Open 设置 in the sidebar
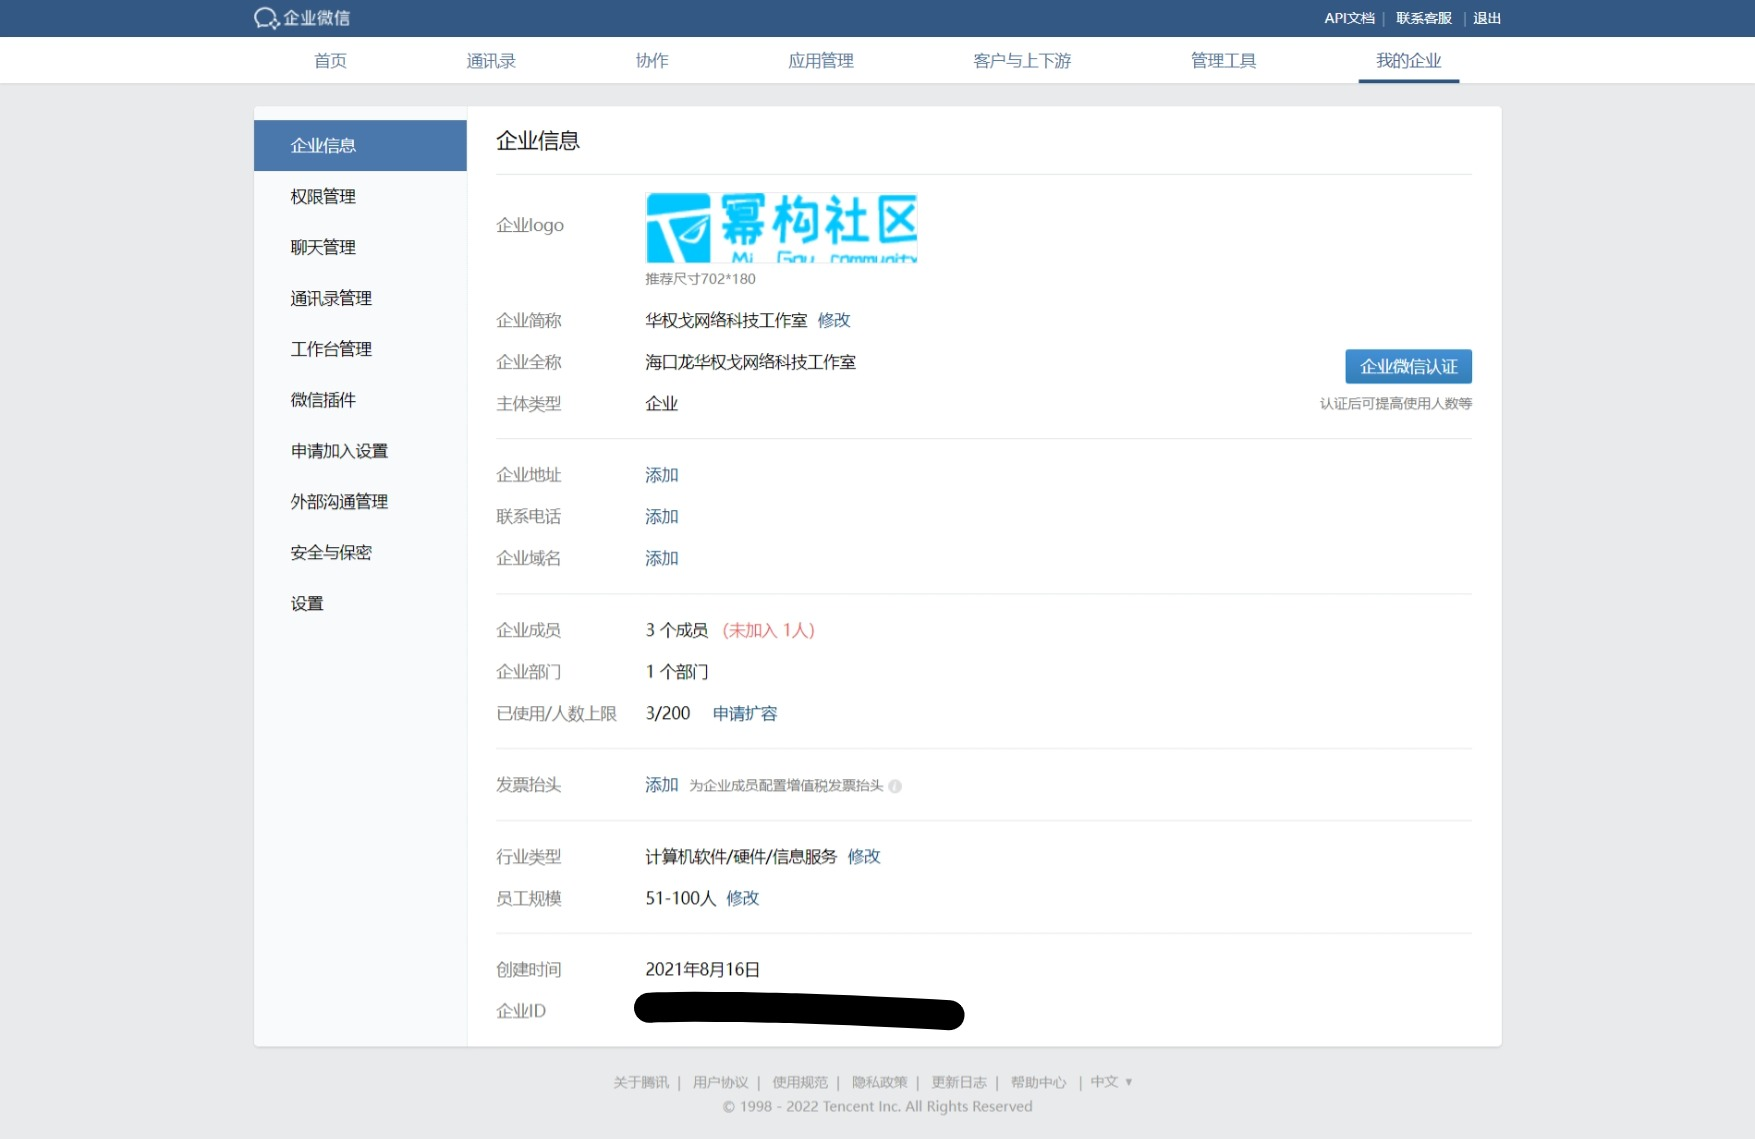The width and height of the screenshot is (1755, 1139). (x=360, y=604)
